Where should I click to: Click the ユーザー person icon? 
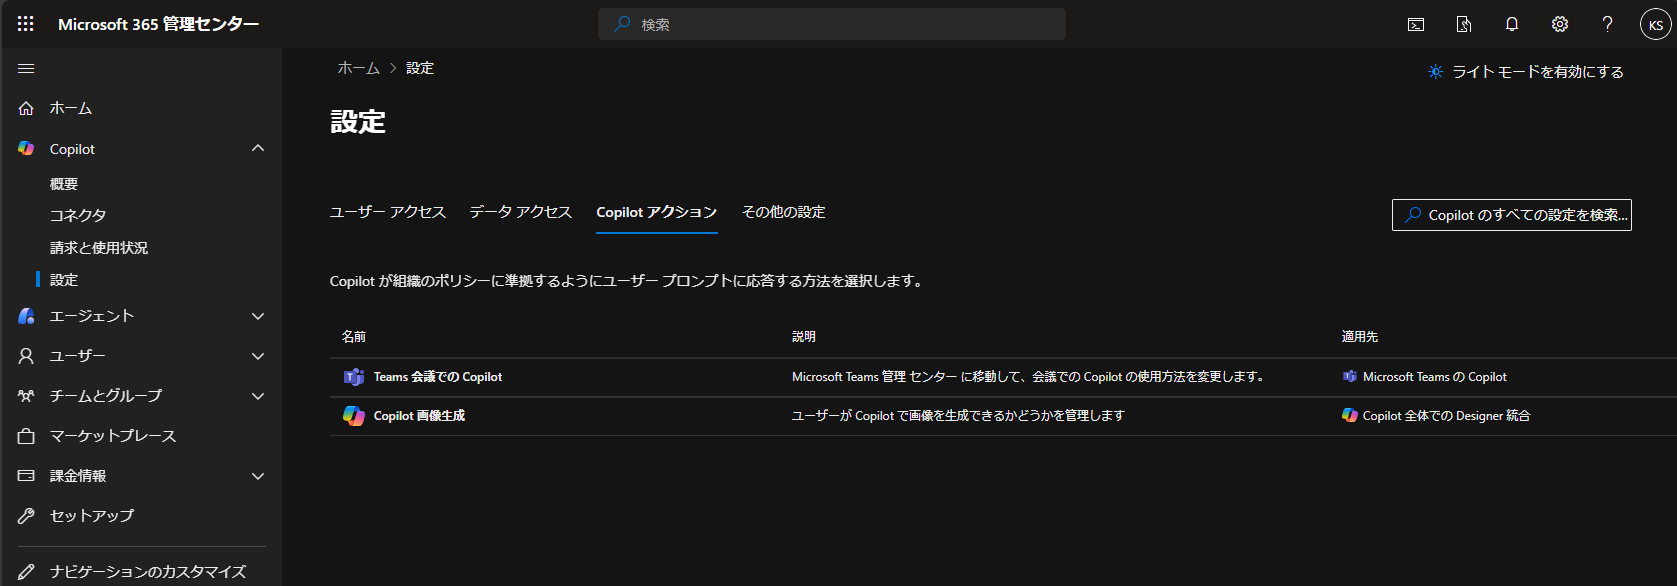pyautogui.click(x=27, y=356)
